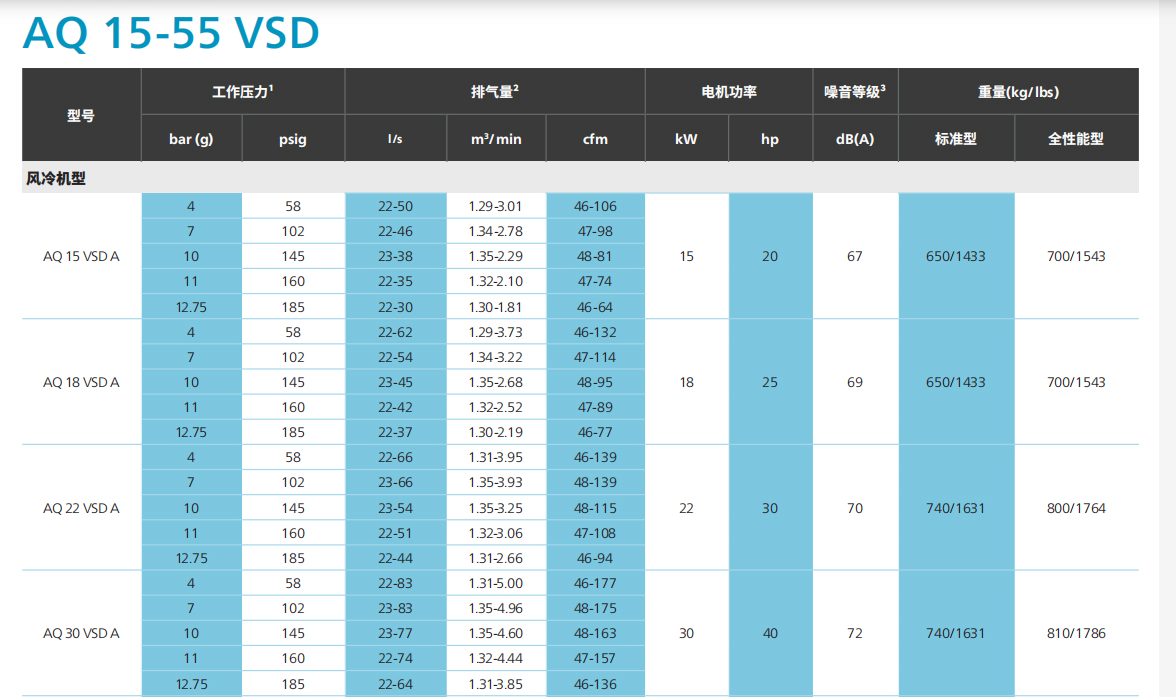Click the "AQ 15-55 VSD" page title

click(171, 33)
